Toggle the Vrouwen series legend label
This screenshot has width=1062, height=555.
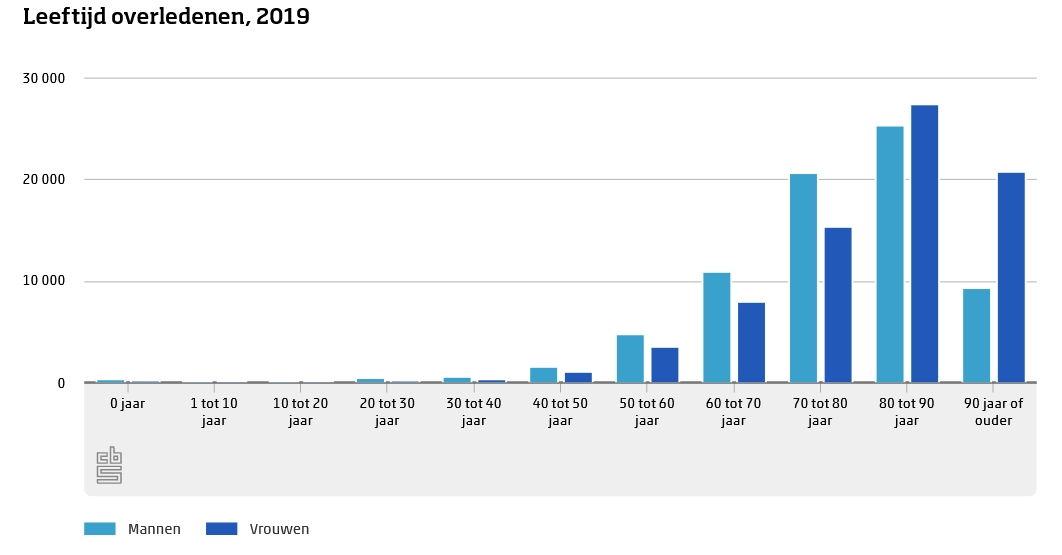point(278,529)
